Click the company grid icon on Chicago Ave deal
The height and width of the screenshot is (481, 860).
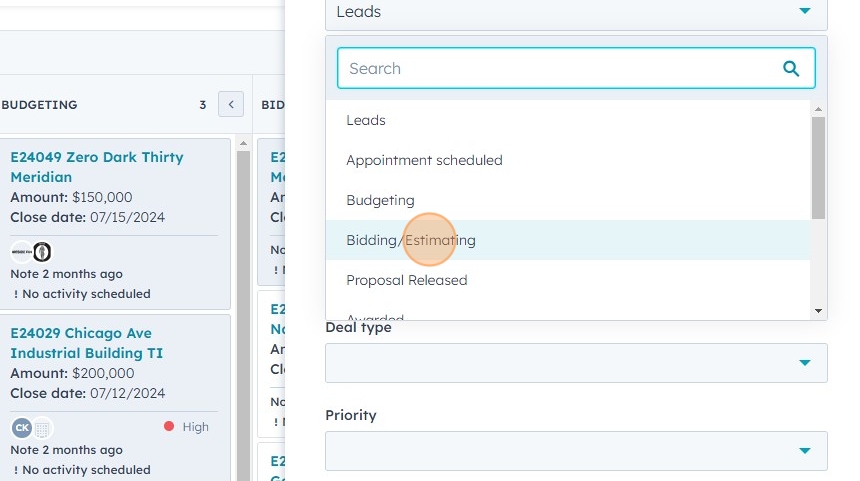42,428
